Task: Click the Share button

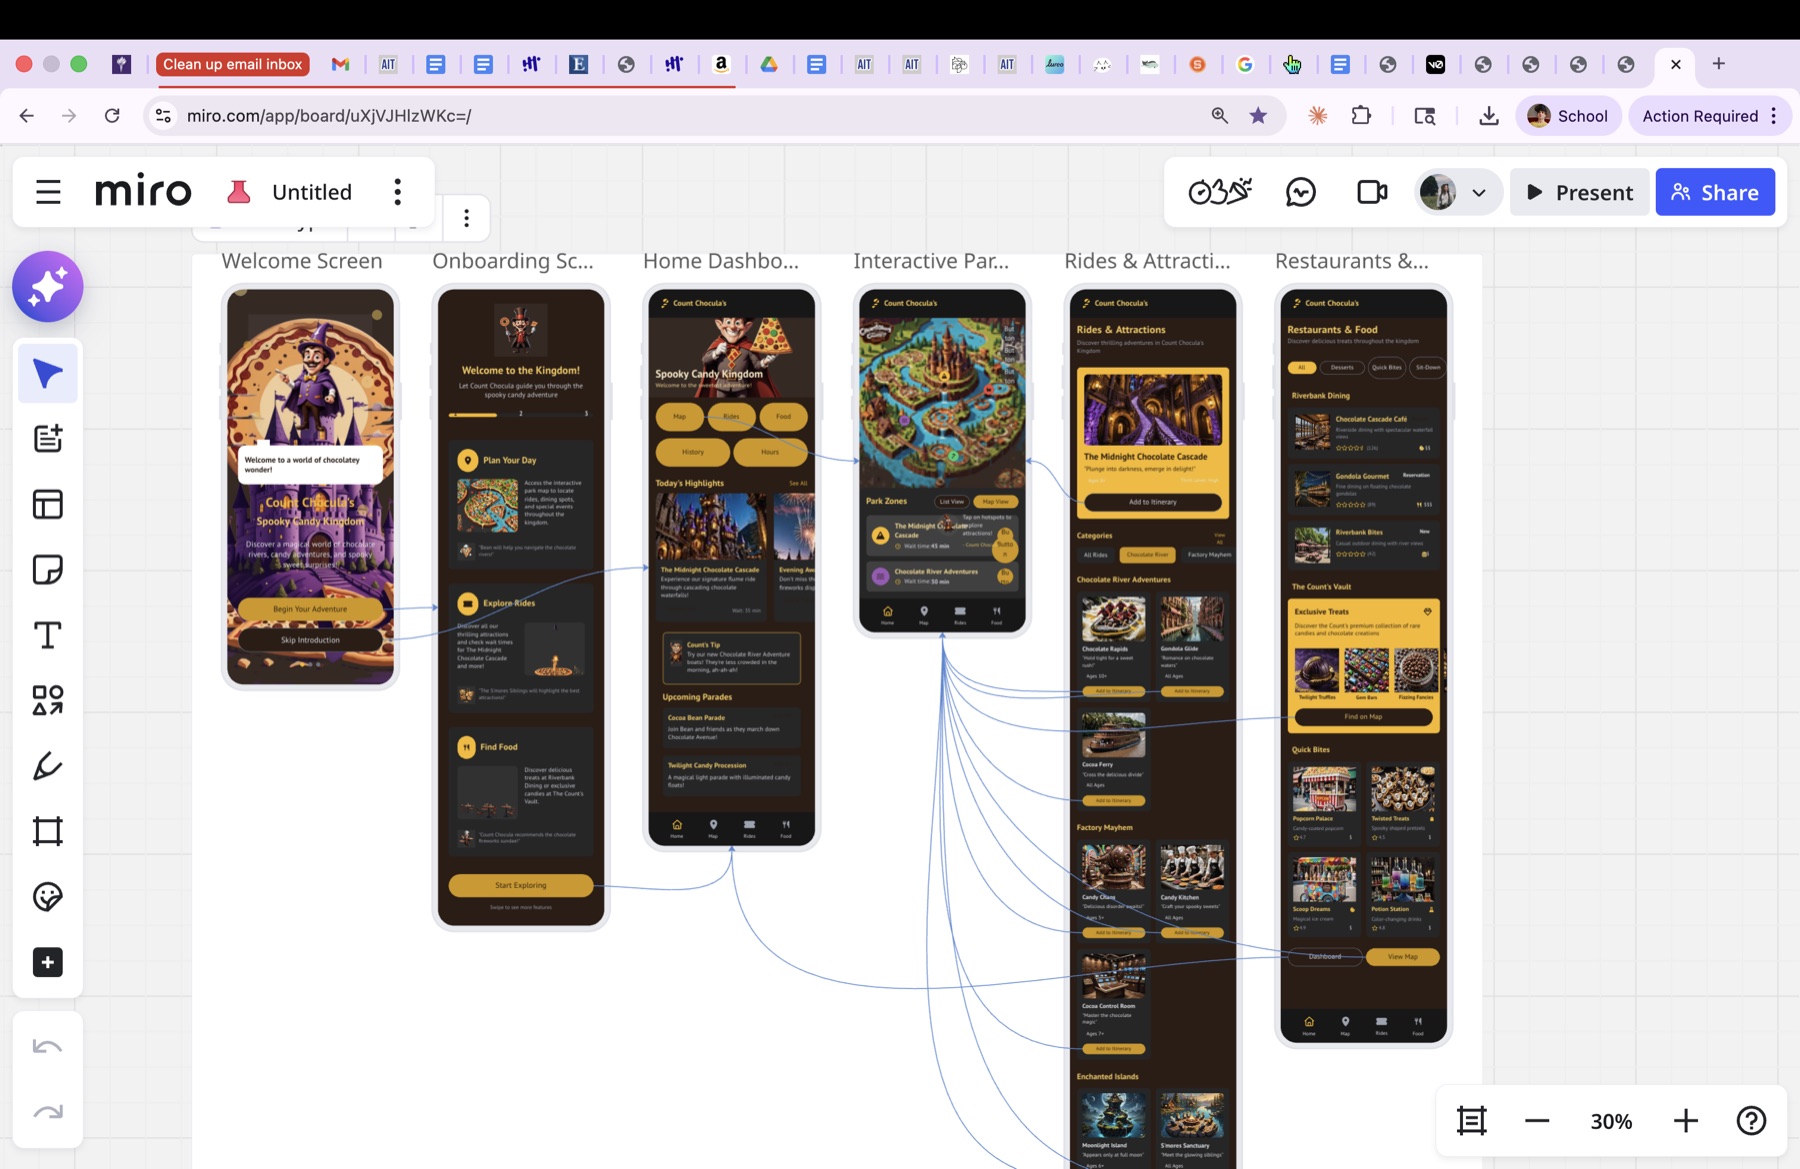Action: pyautogui.click(x=1715, y=192)
